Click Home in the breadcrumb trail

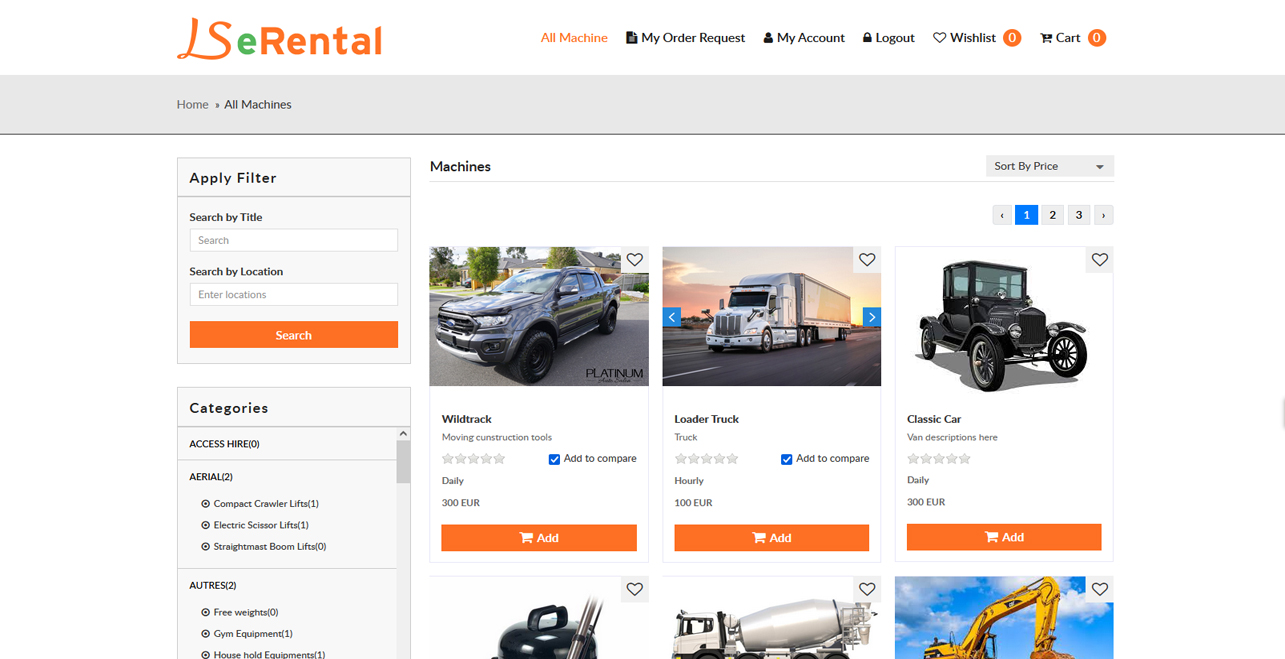click(192, 104)
